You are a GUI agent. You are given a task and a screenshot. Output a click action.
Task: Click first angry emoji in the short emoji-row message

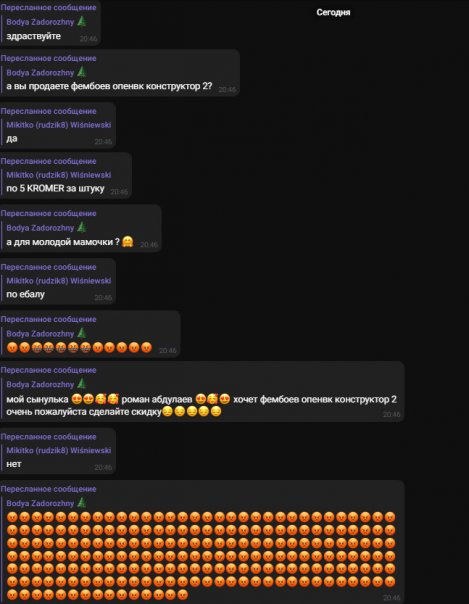point(12,347)
